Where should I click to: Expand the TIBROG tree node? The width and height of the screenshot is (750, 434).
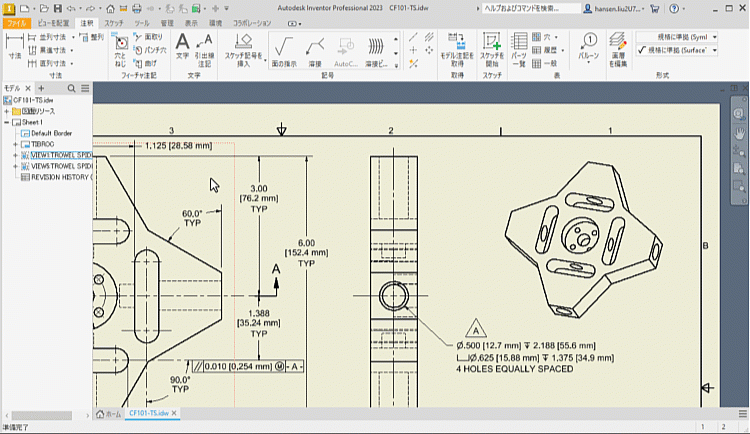pyautogui.click(x=15, y=144)
